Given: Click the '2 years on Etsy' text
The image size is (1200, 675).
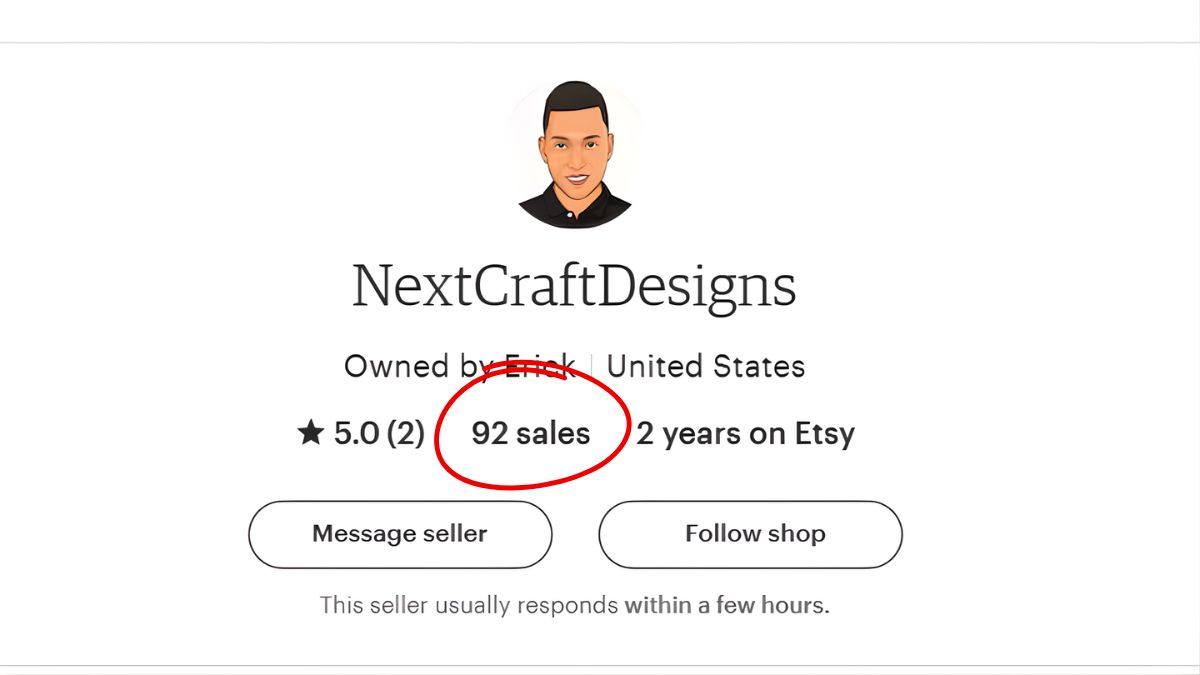Looking at the screenshot, I should [745, 434].
